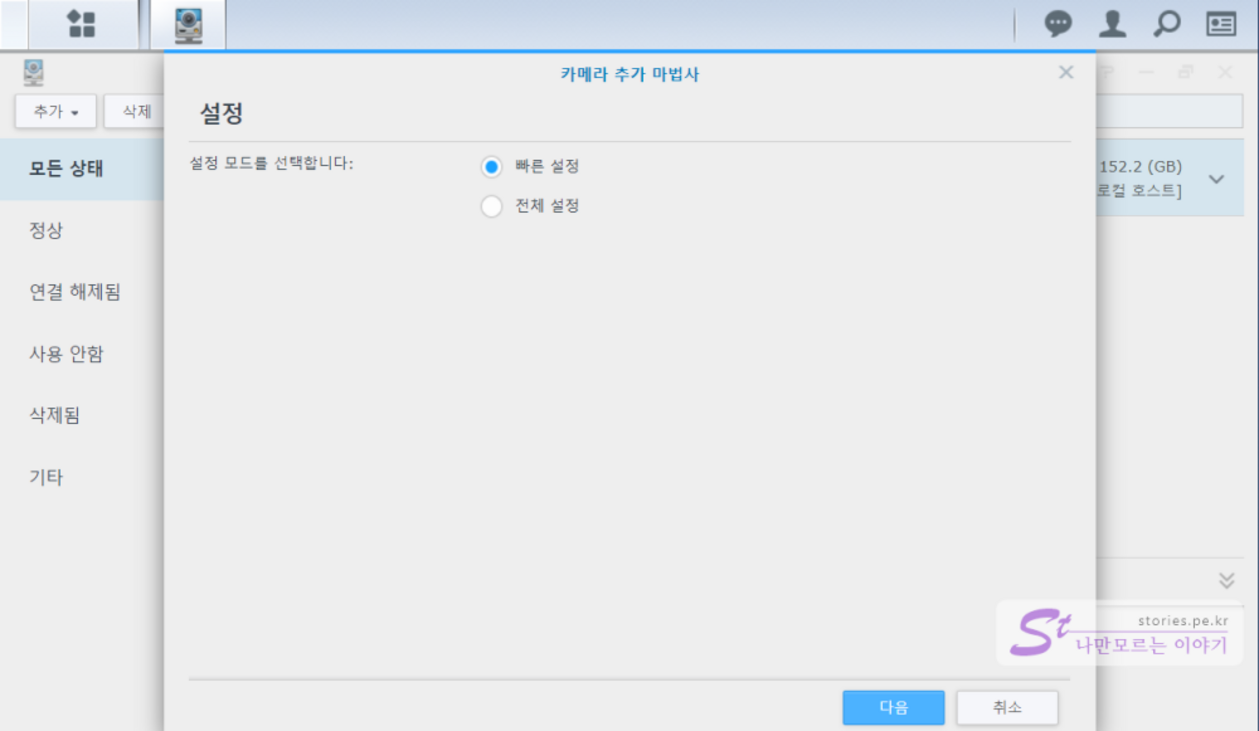
Task: Open the main menu grid icon
Action: [81, 24]
